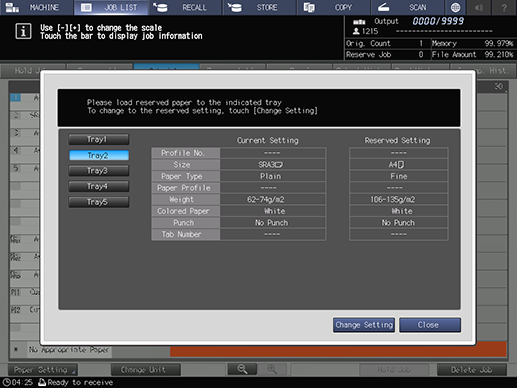Click the Change Setting button

tap(364, 325)
